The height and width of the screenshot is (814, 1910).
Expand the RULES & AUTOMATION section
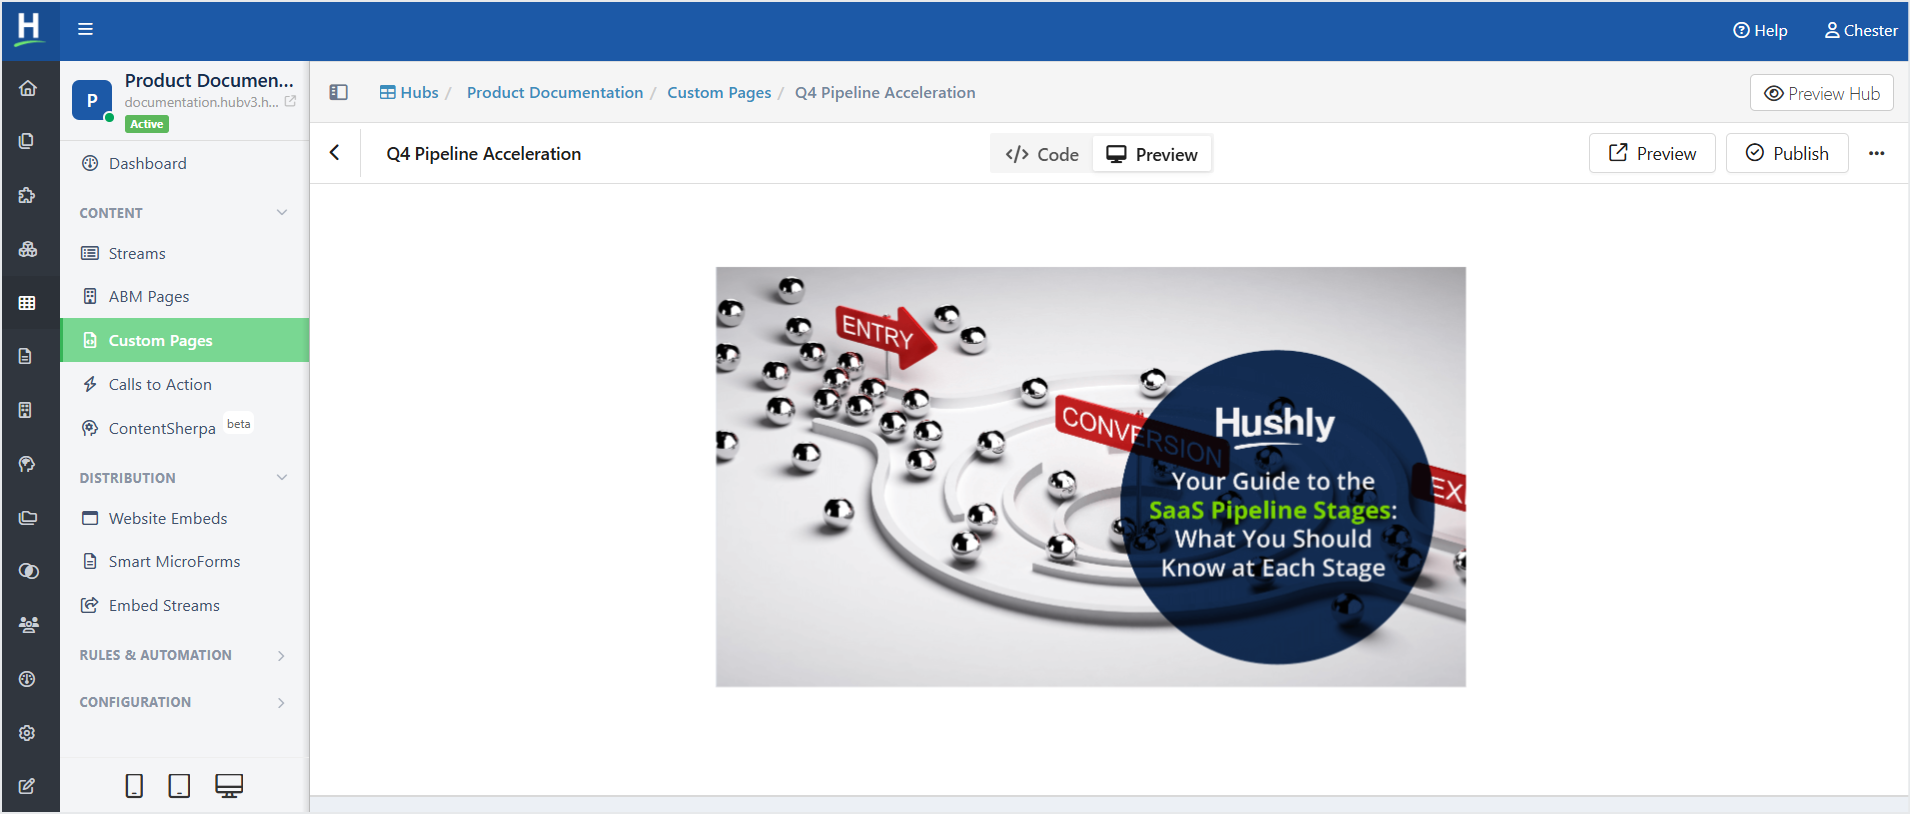tap(281, 655)
